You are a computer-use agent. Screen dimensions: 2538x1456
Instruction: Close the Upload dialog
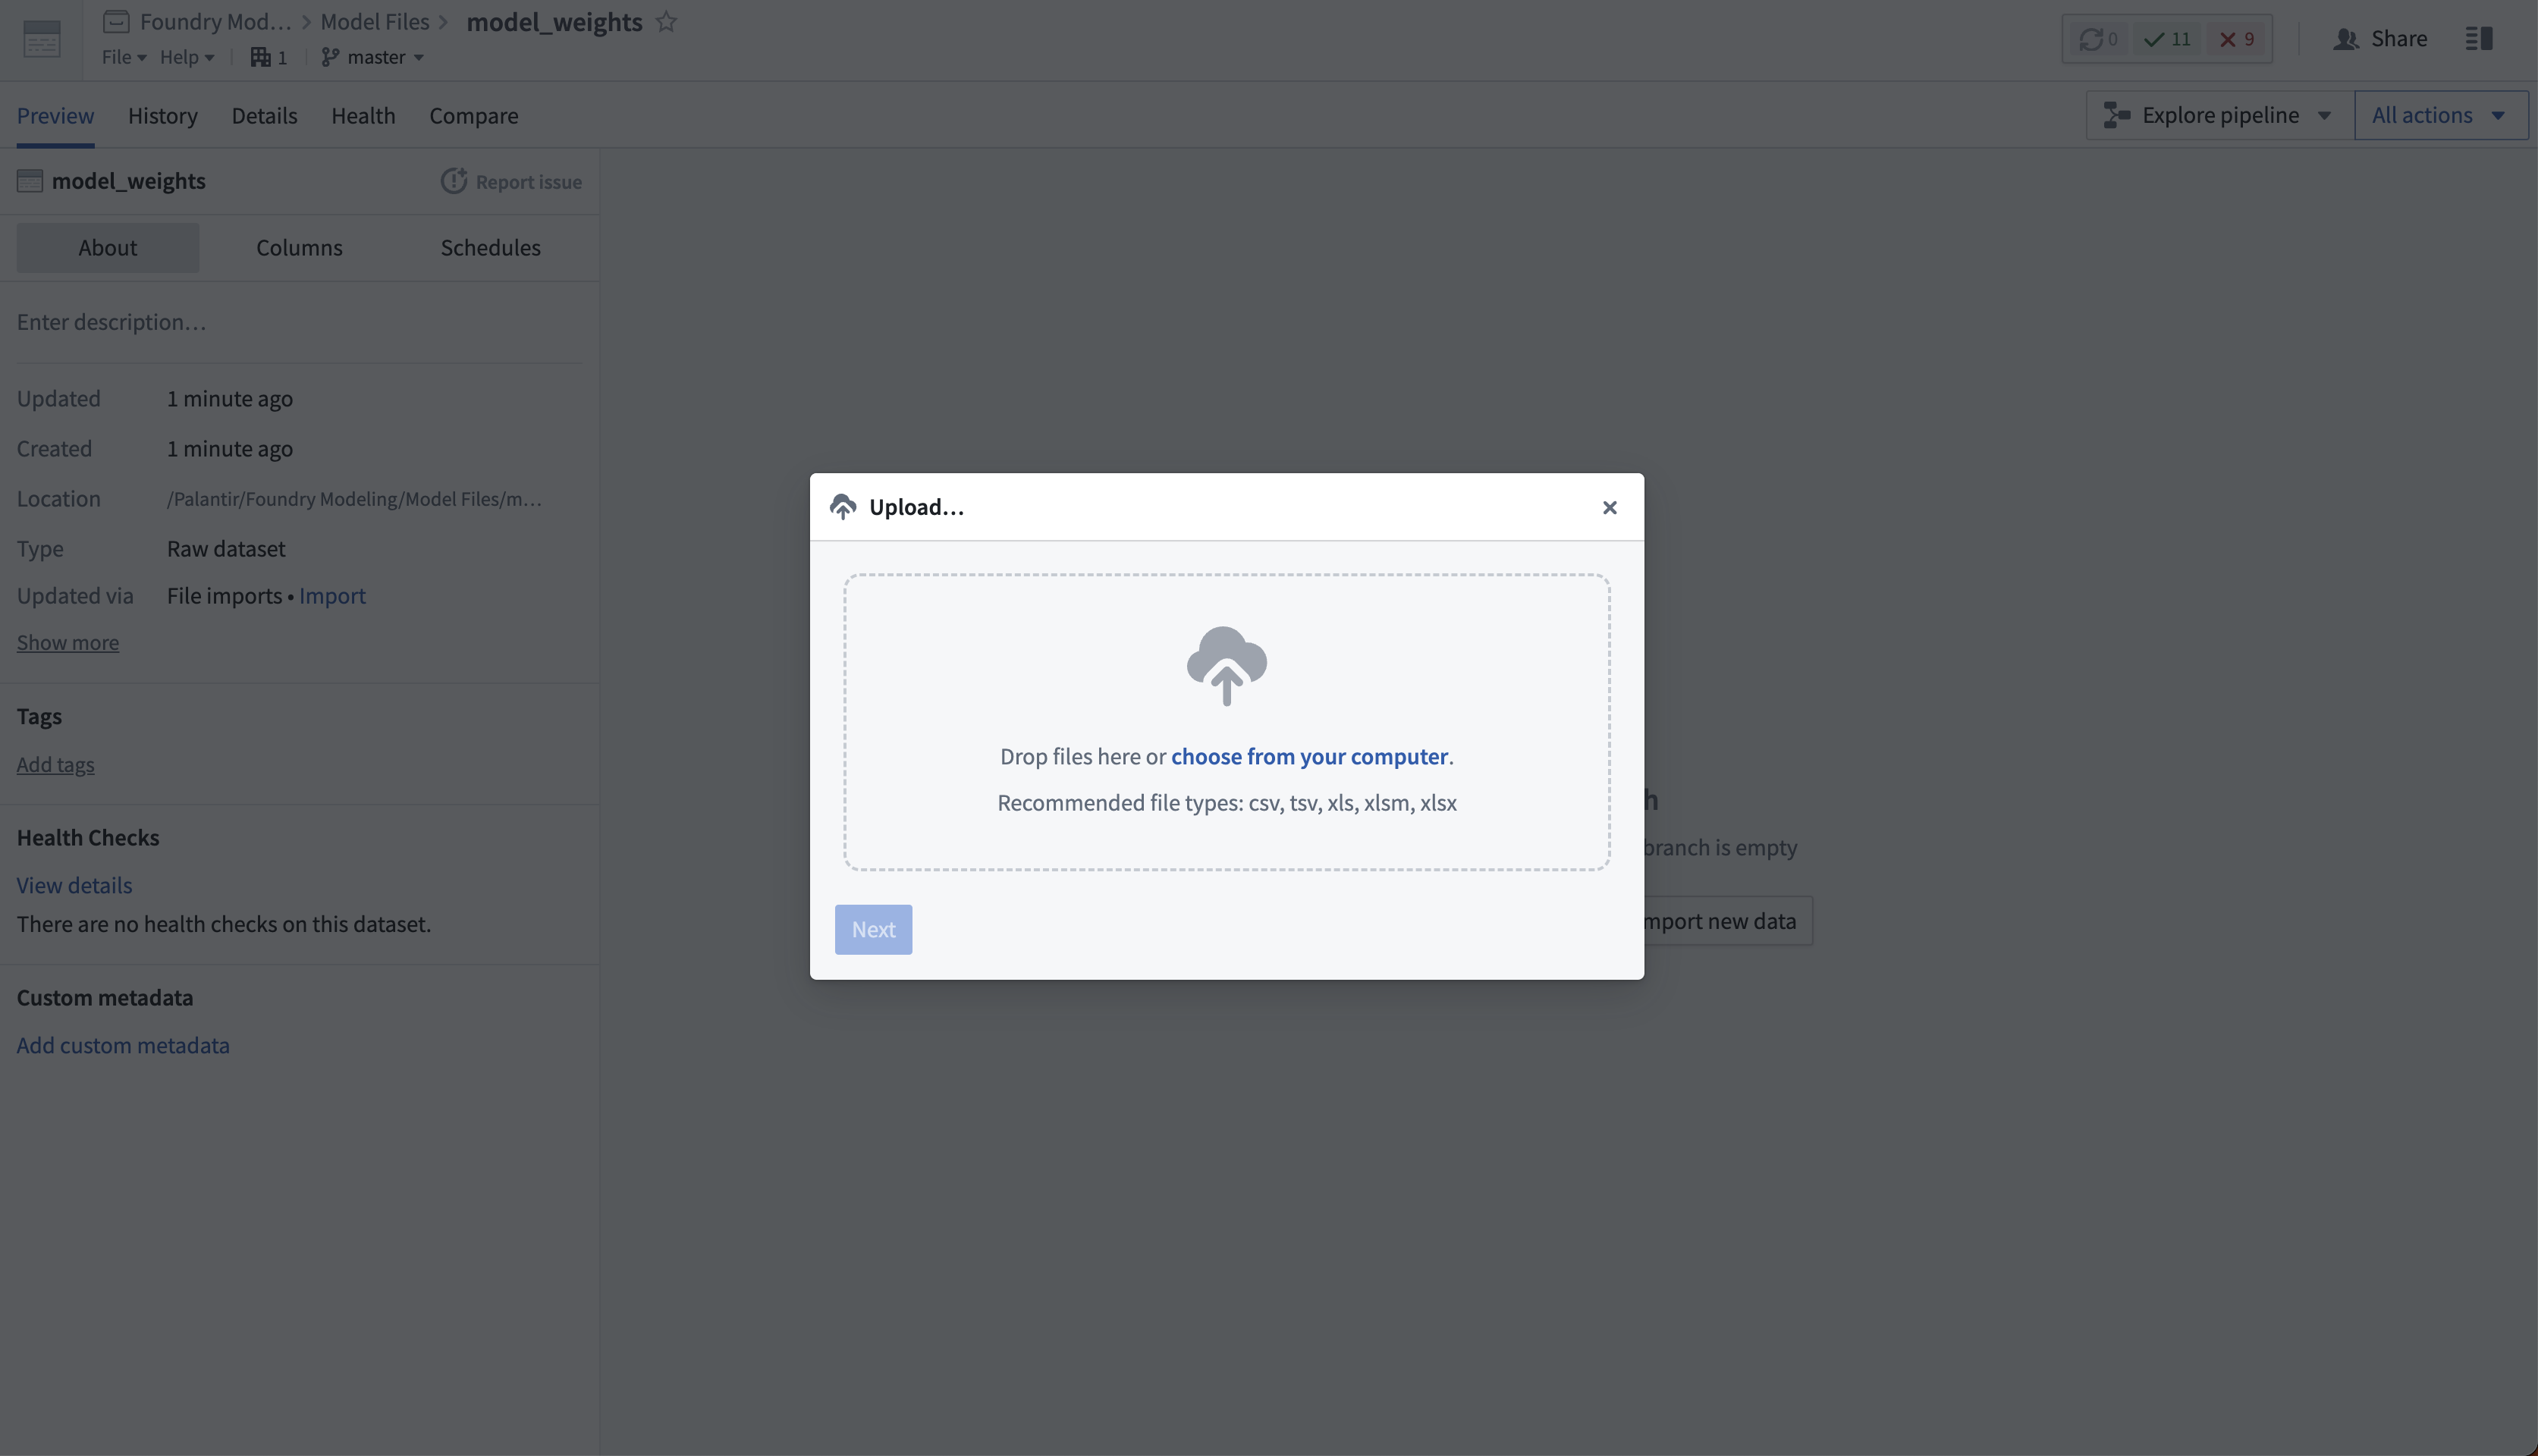[x=1609, y=508]
